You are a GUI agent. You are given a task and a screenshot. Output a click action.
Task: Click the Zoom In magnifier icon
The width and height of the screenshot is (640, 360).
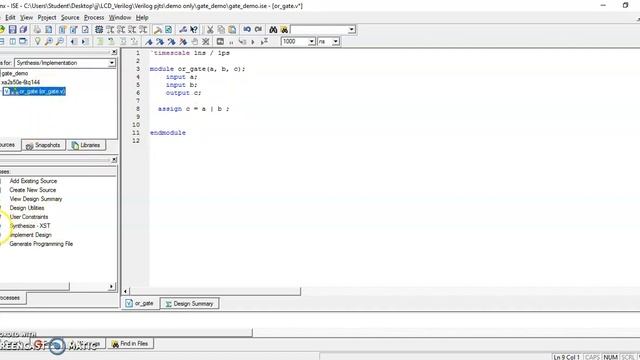pyautogui.click(x=49, y=41)
